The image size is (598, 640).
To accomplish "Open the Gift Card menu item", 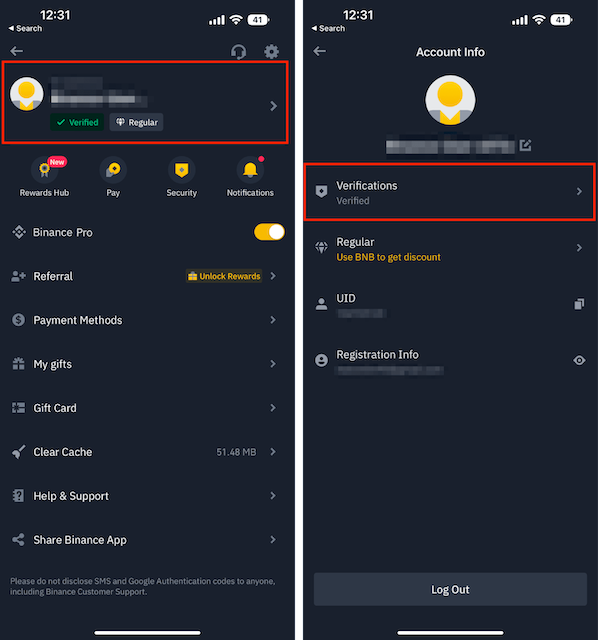I will point(147,408).
